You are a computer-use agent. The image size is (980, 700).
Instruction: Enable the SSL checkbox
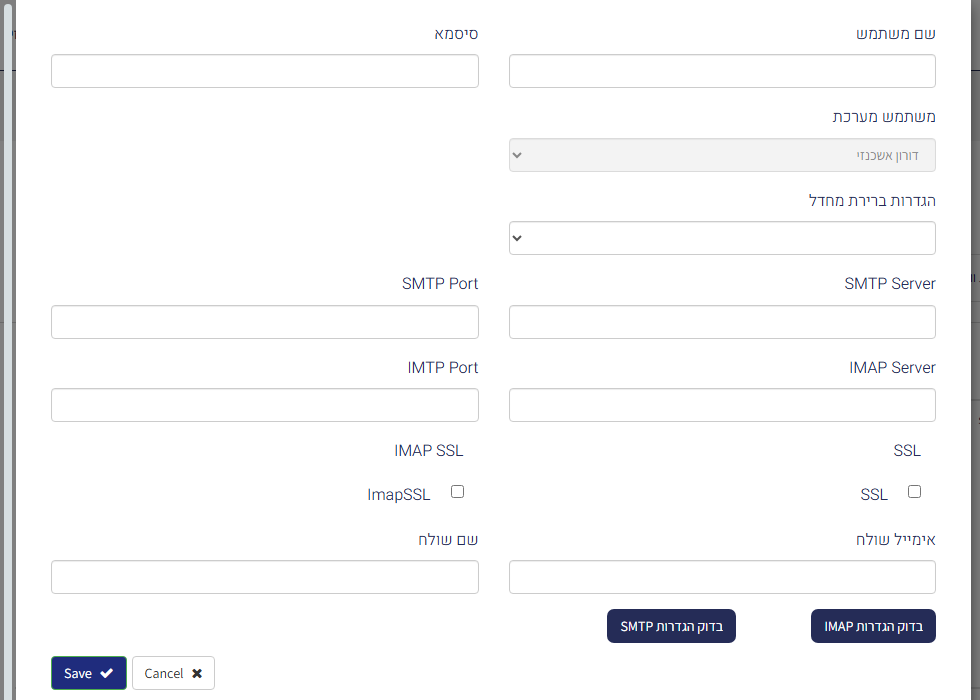pyautogui.click(x=914, y=492)
